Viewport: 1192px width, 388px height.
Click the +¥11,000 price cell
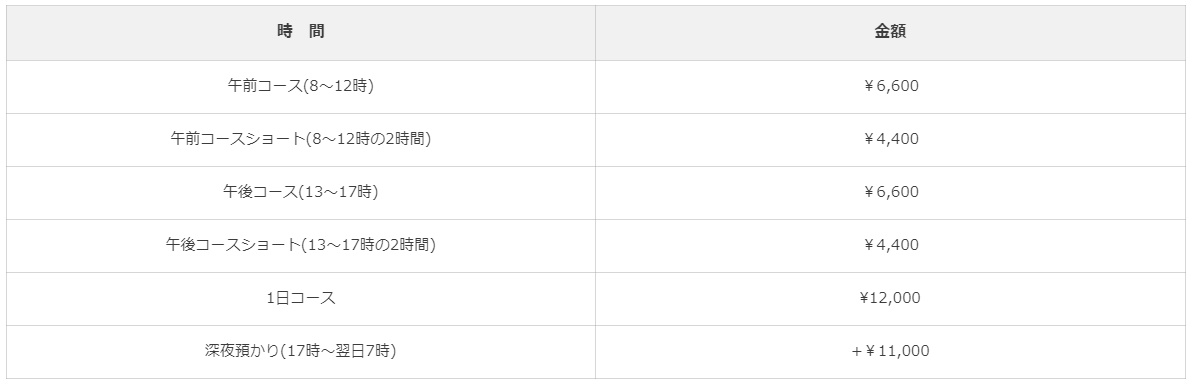890,351
